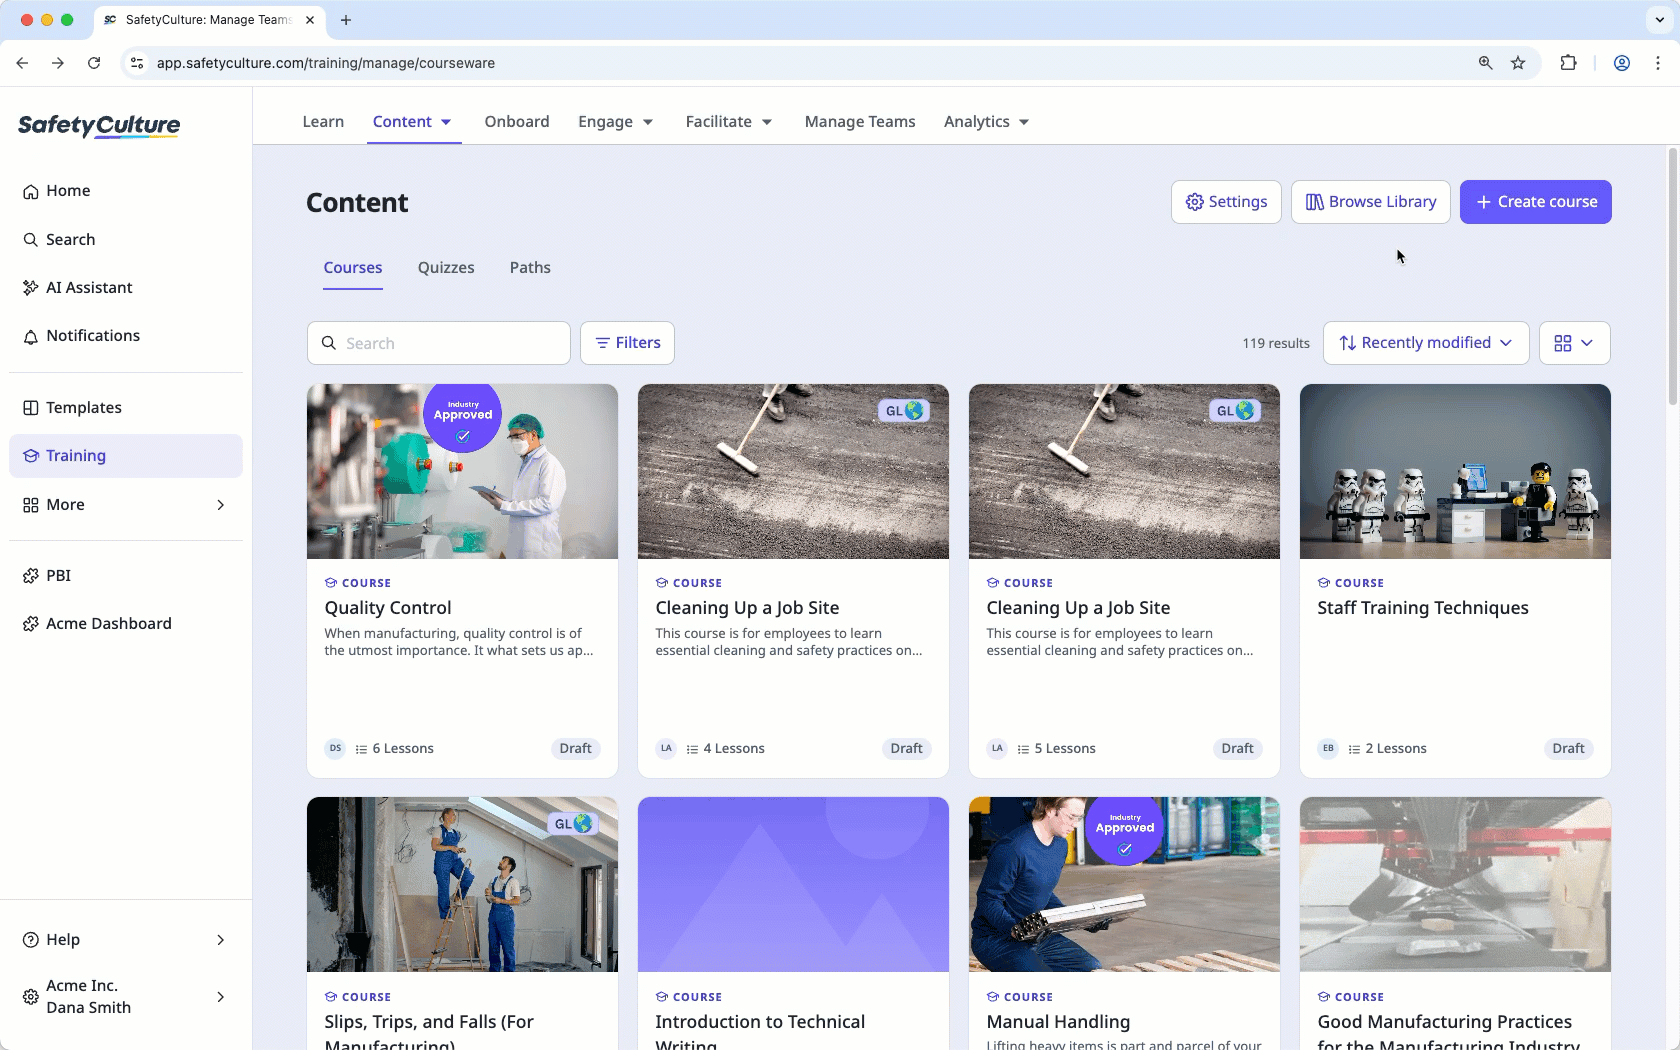Viewport: 1680px width, 1050px height.
Task: Open the Onboard tab
Action: 517,122
